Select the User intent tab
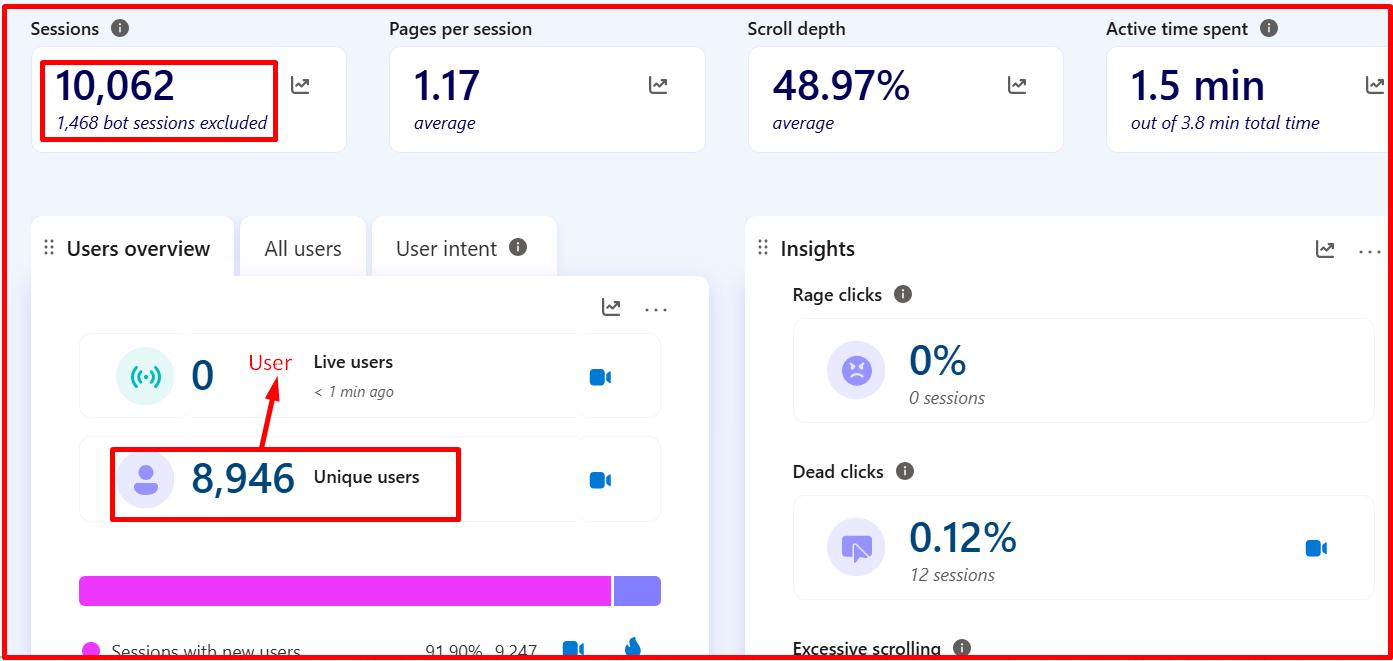 [446, 249]
